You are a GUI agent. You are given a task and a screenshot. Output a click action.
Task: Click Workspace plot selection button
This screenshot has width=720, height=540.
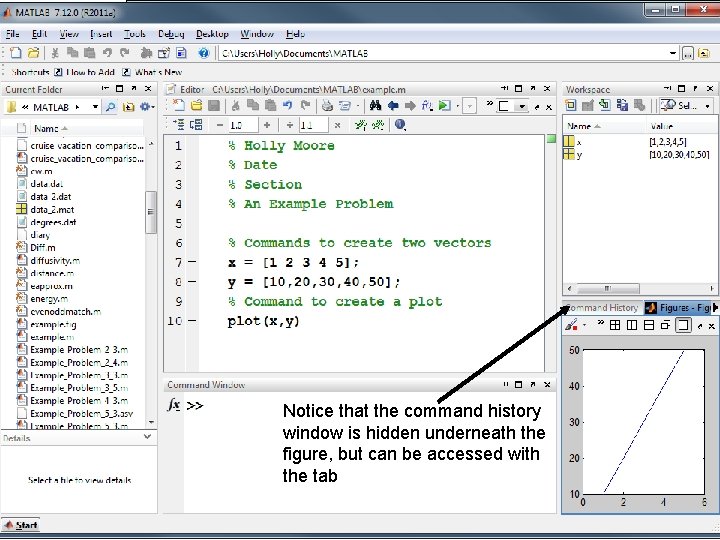click(x=686, y=106)
